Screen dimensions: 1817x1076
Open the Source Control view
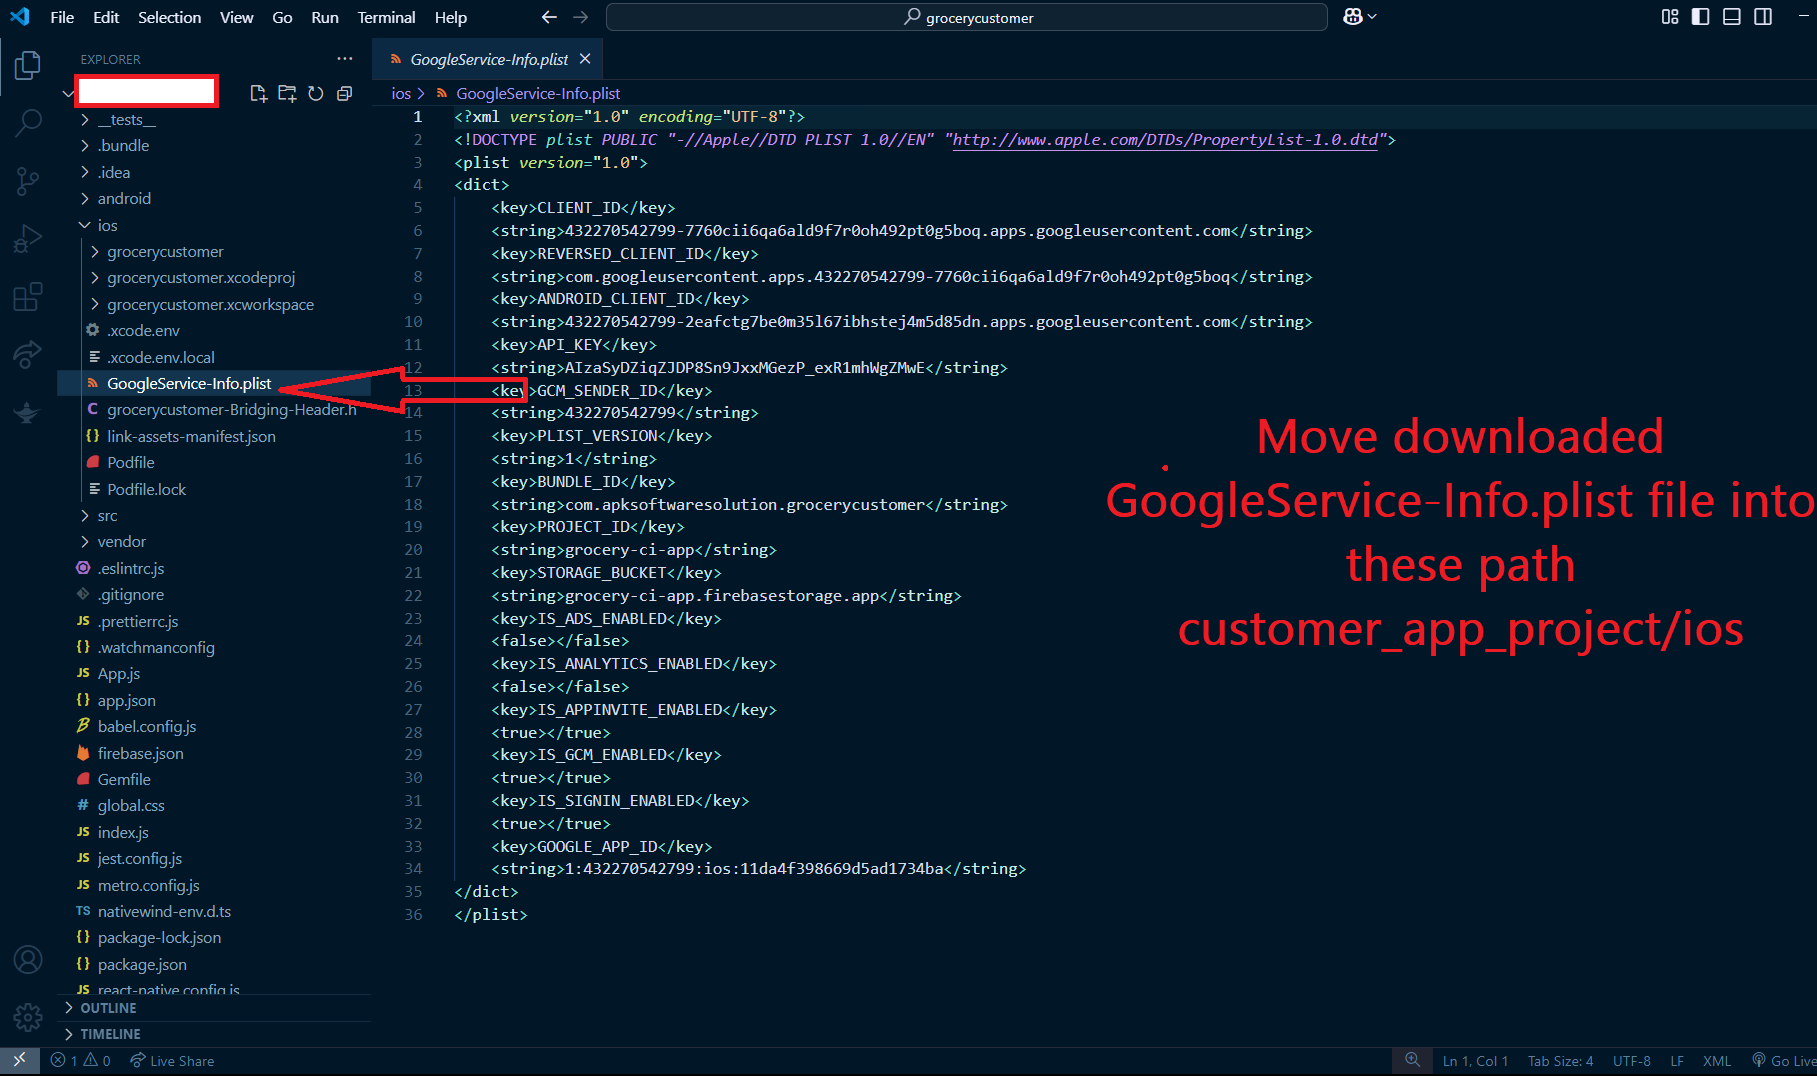28,181
